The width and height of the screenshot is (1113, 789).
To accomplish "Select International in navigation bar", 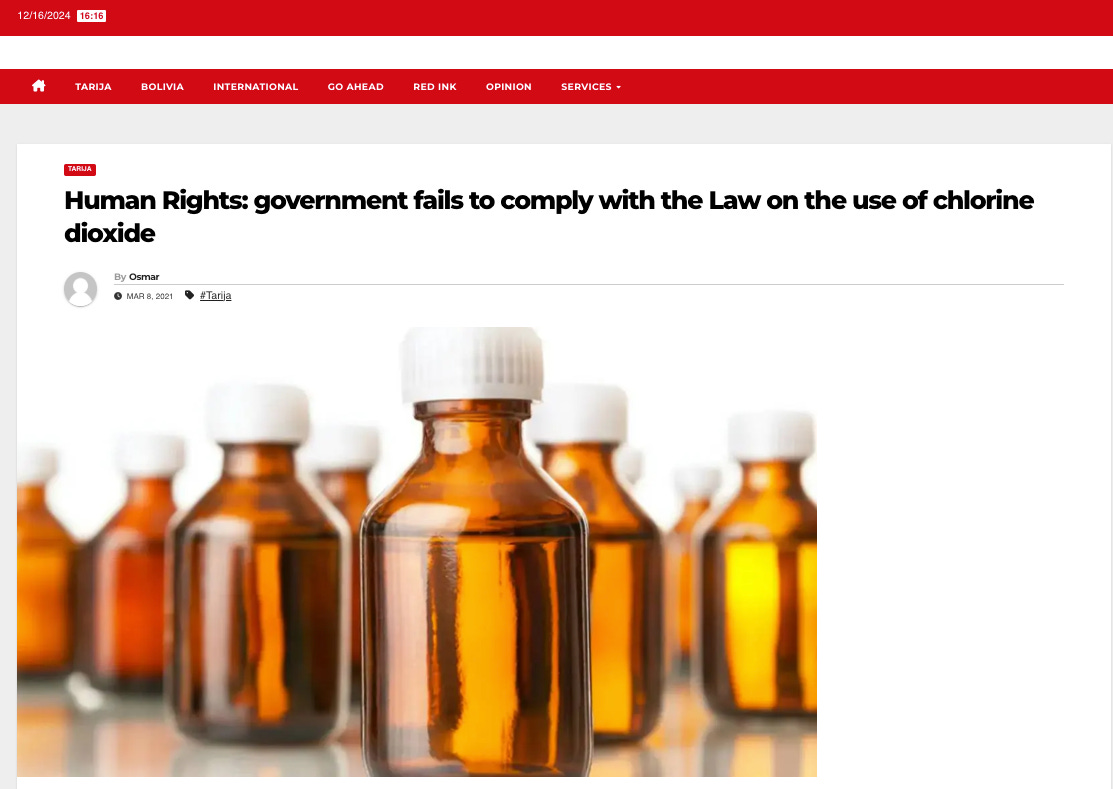I will 256,87.
